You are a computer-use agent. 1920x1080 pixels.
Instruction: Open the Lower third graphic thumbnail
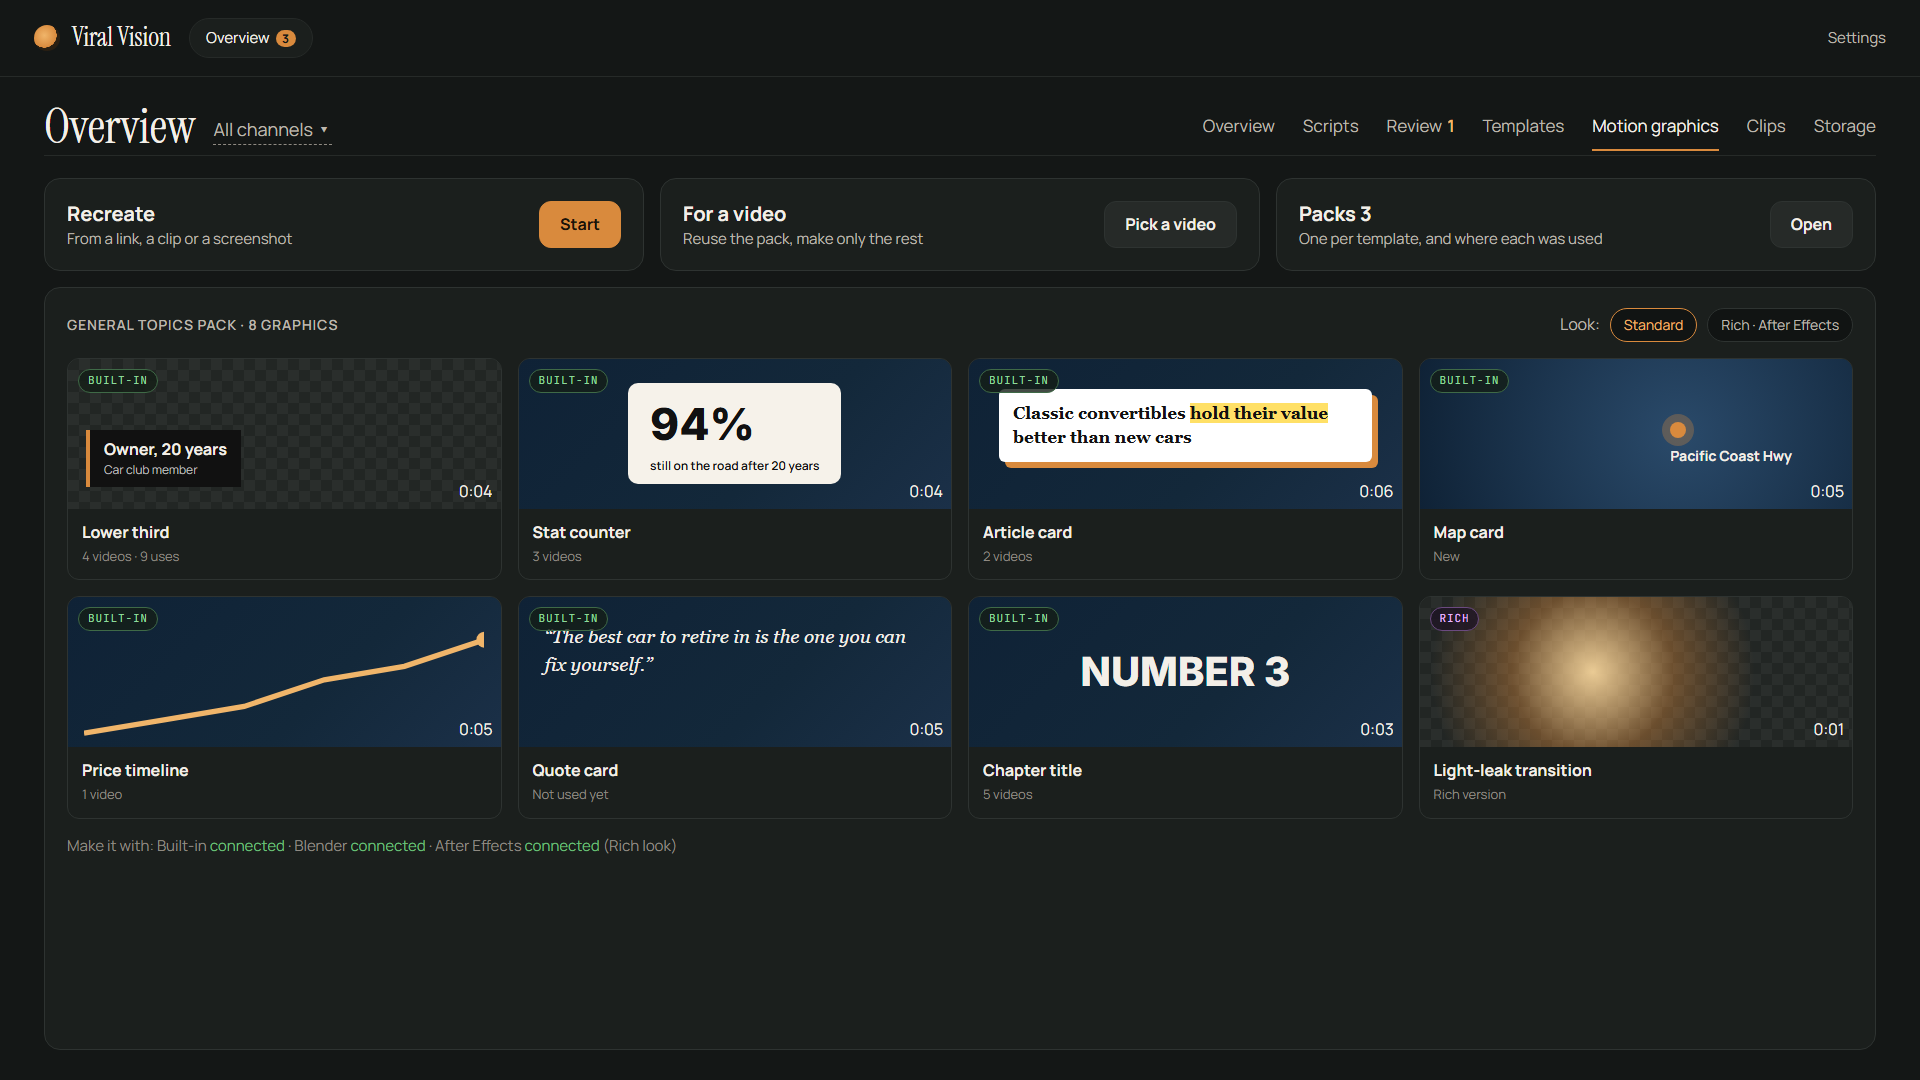coord(284,433)
